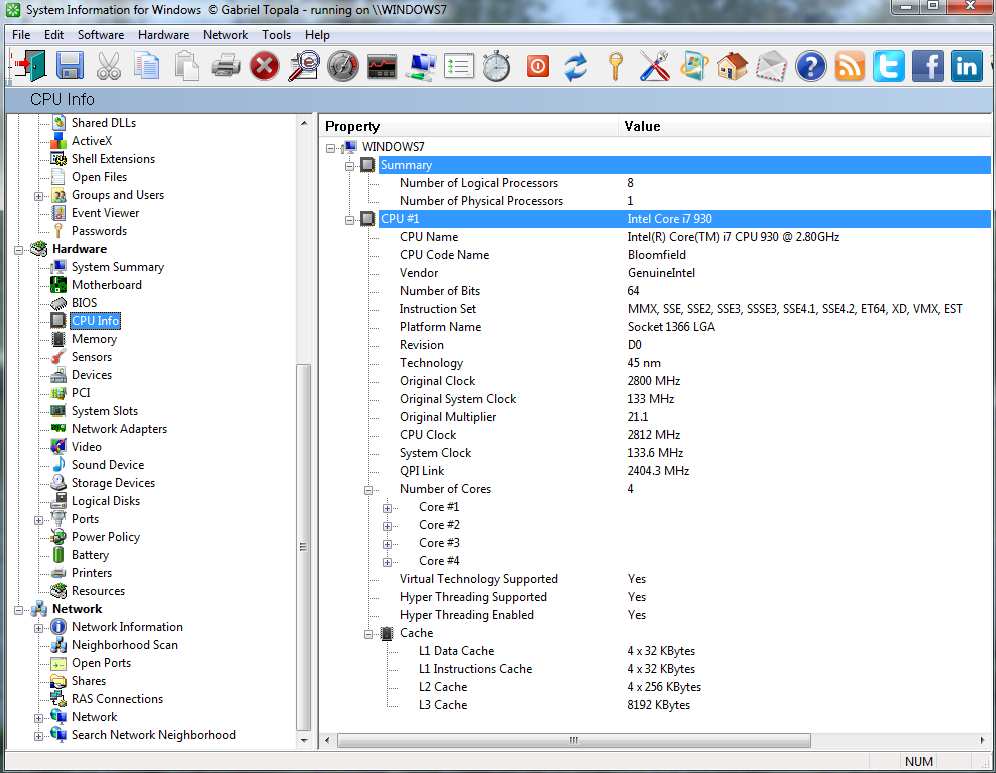Click the green checklist icon
996x773 pixels.
pyautogui.click(x=459, y=66)
